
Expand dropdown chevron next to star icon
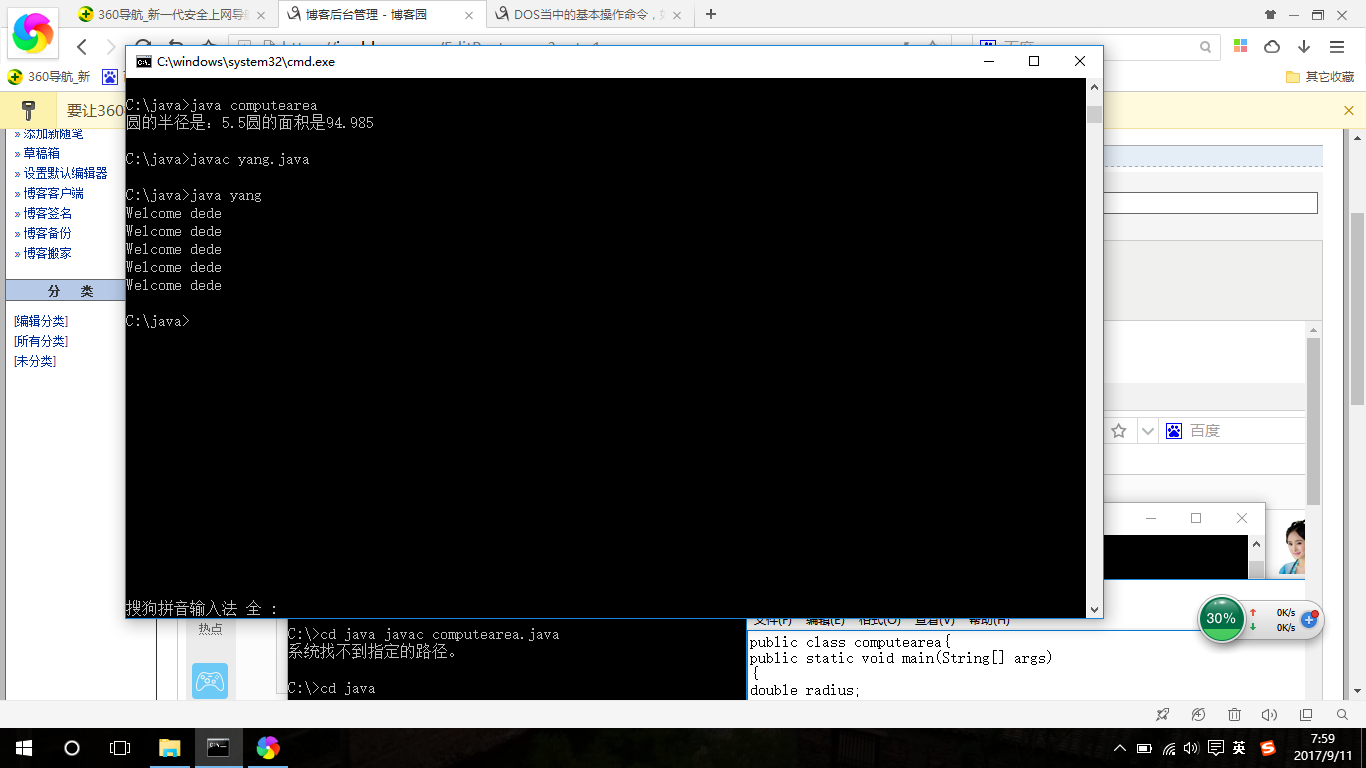pyautogui.click(x=1147, y=431)
